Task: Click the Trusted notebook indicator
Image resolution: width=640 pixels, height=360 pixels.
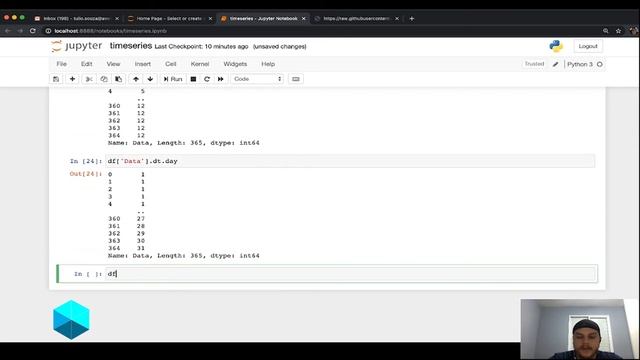Action: tap(534, 64)
